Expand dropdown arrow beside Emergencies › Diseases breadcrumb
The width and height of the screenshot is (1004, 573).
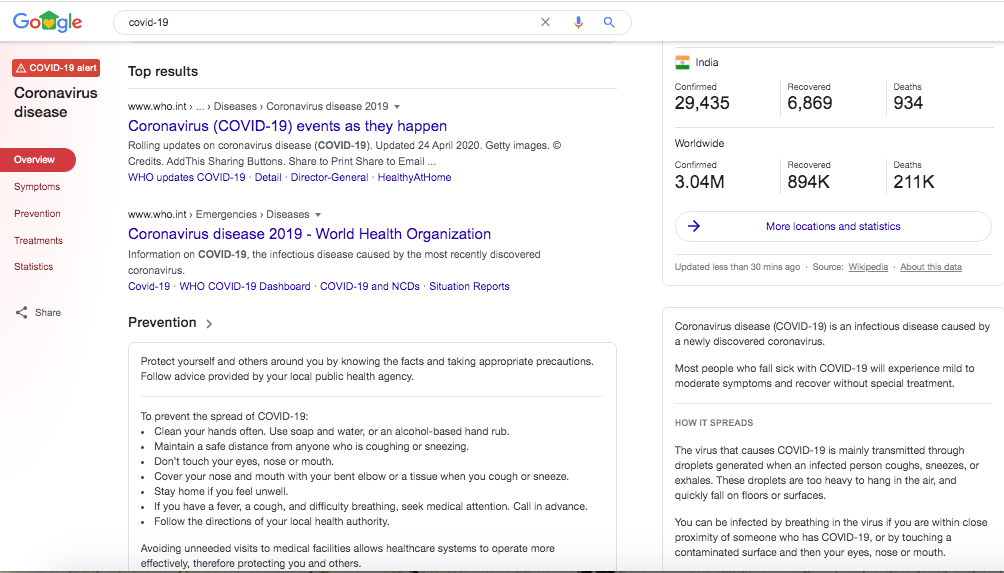pos(318,214)
